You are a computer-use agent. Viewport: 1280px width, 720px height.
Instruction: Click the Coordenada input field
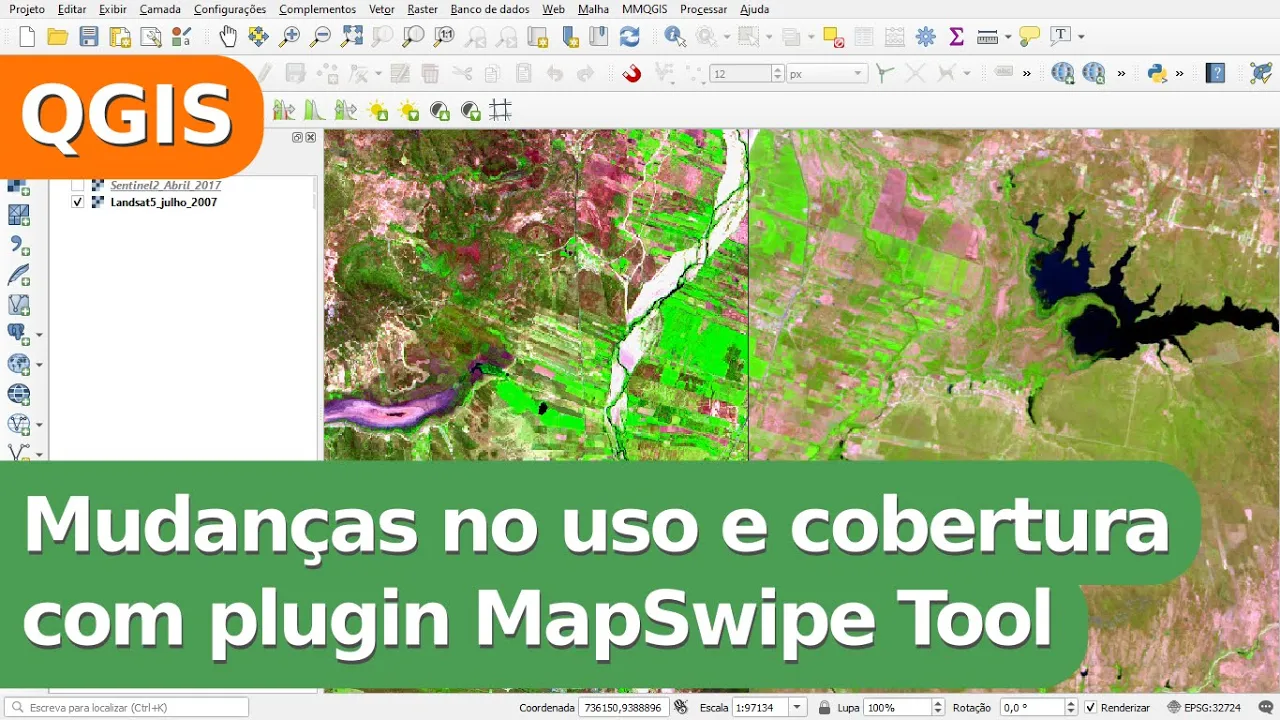tap(622, 707)
